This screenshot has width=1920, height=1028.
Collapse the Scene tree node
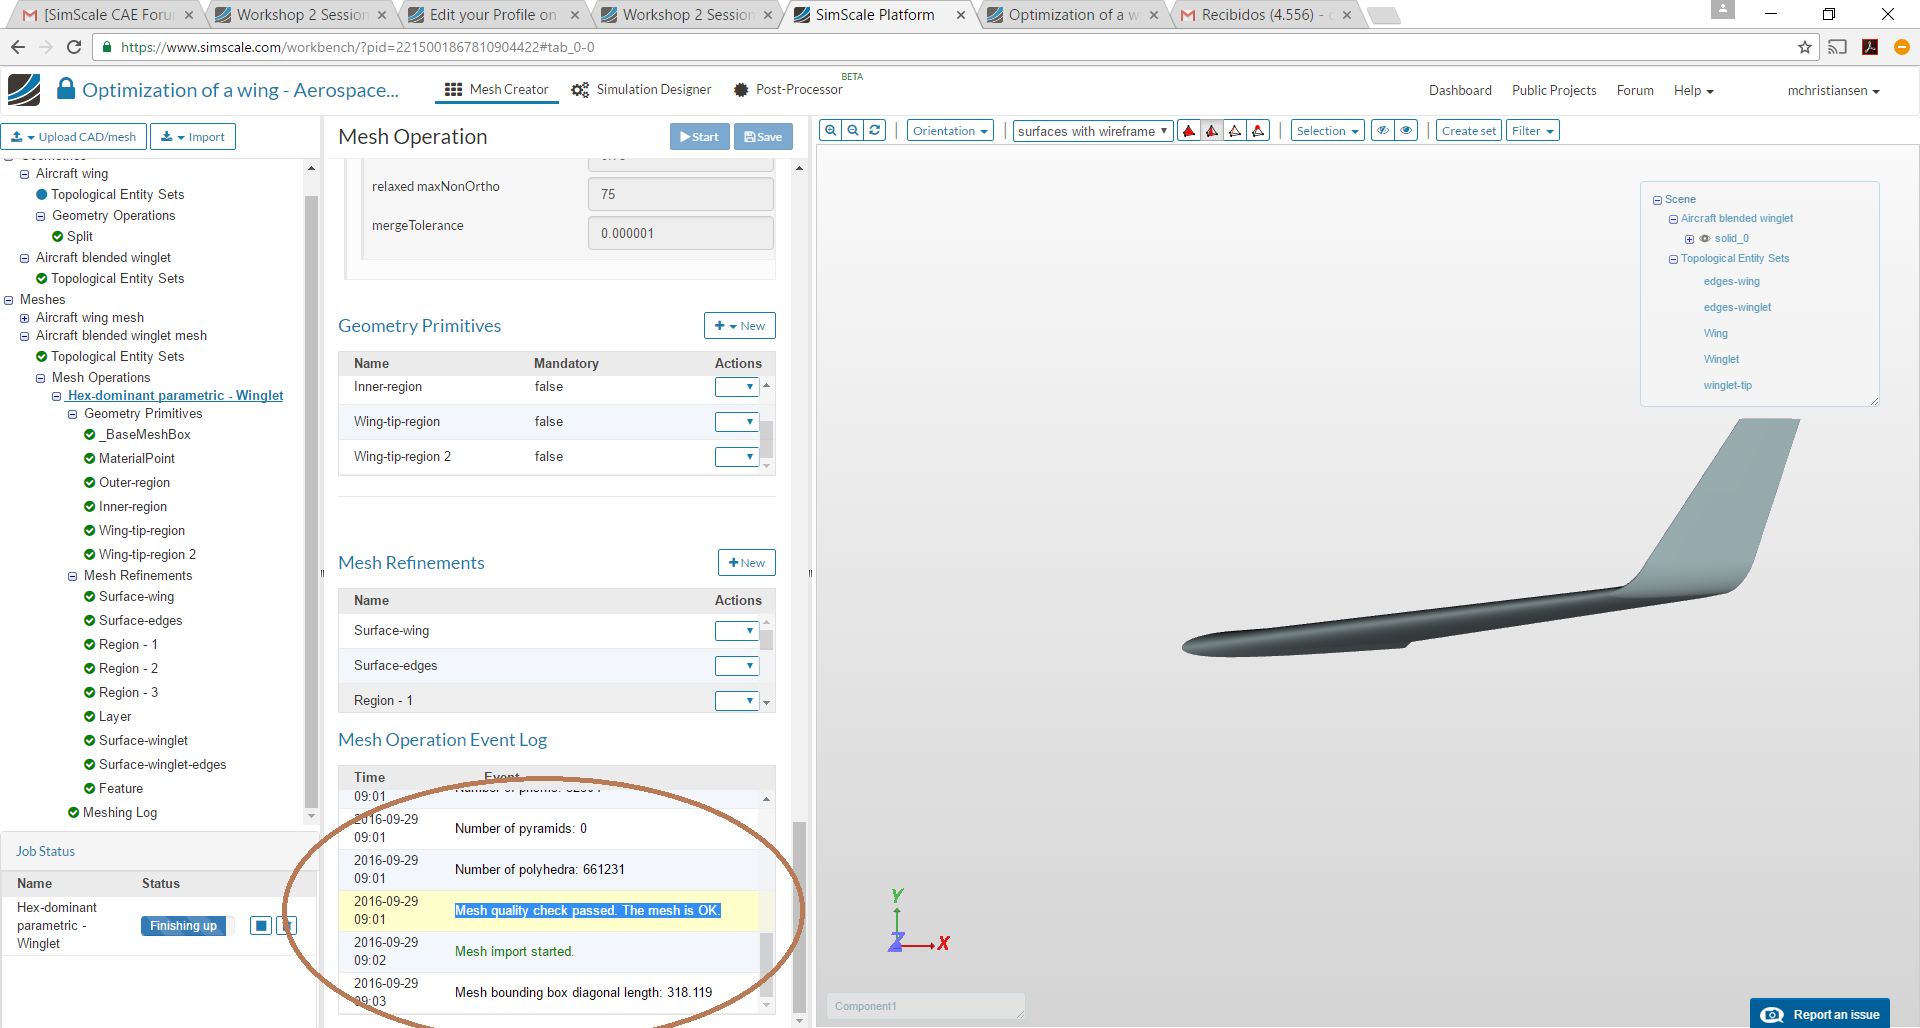point(1657,200)
